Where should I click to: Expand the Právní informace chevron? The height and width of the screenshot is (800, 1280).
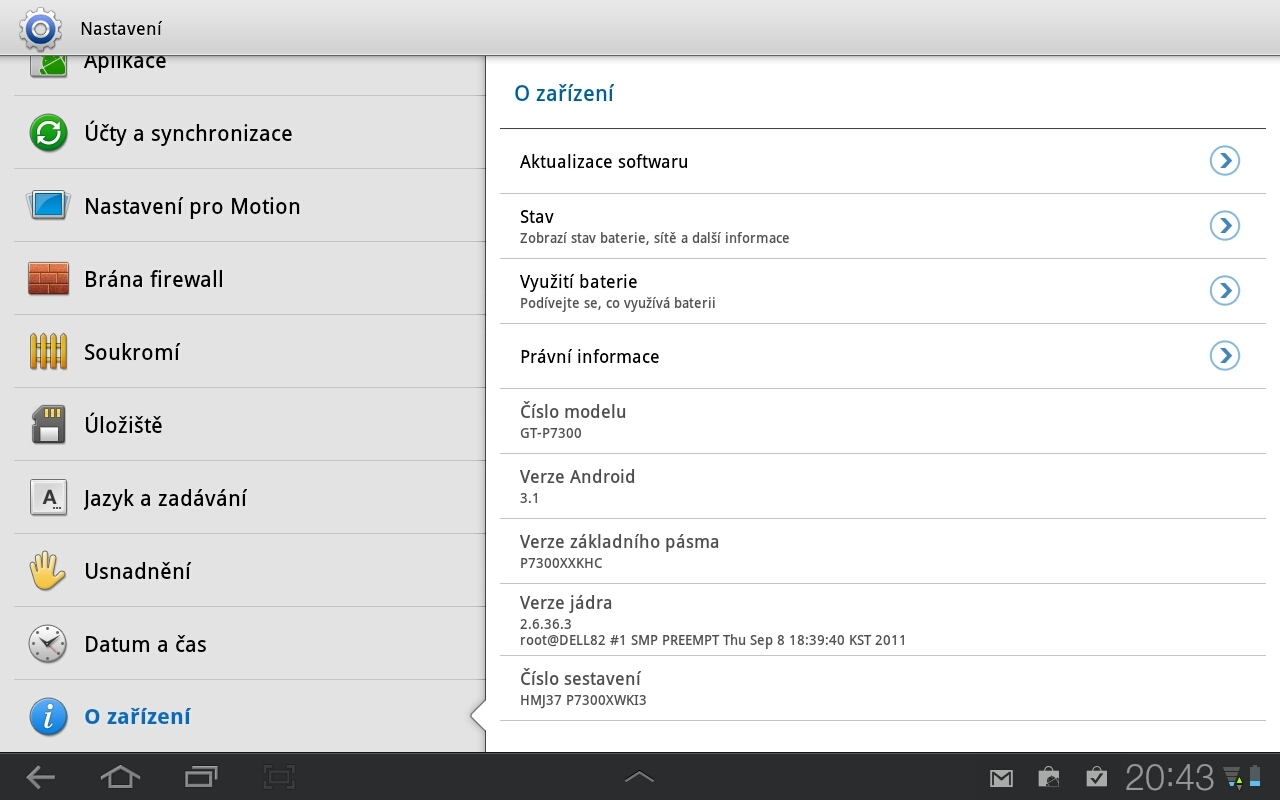tap(1224, 356)
